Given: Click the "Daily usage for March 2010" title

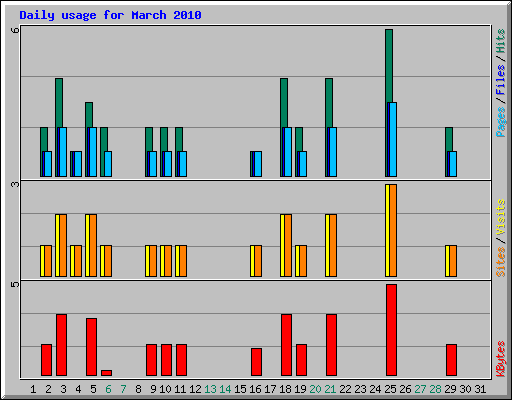Looking at the screenshot, I should pyautogui.click(x=110, y=15).
